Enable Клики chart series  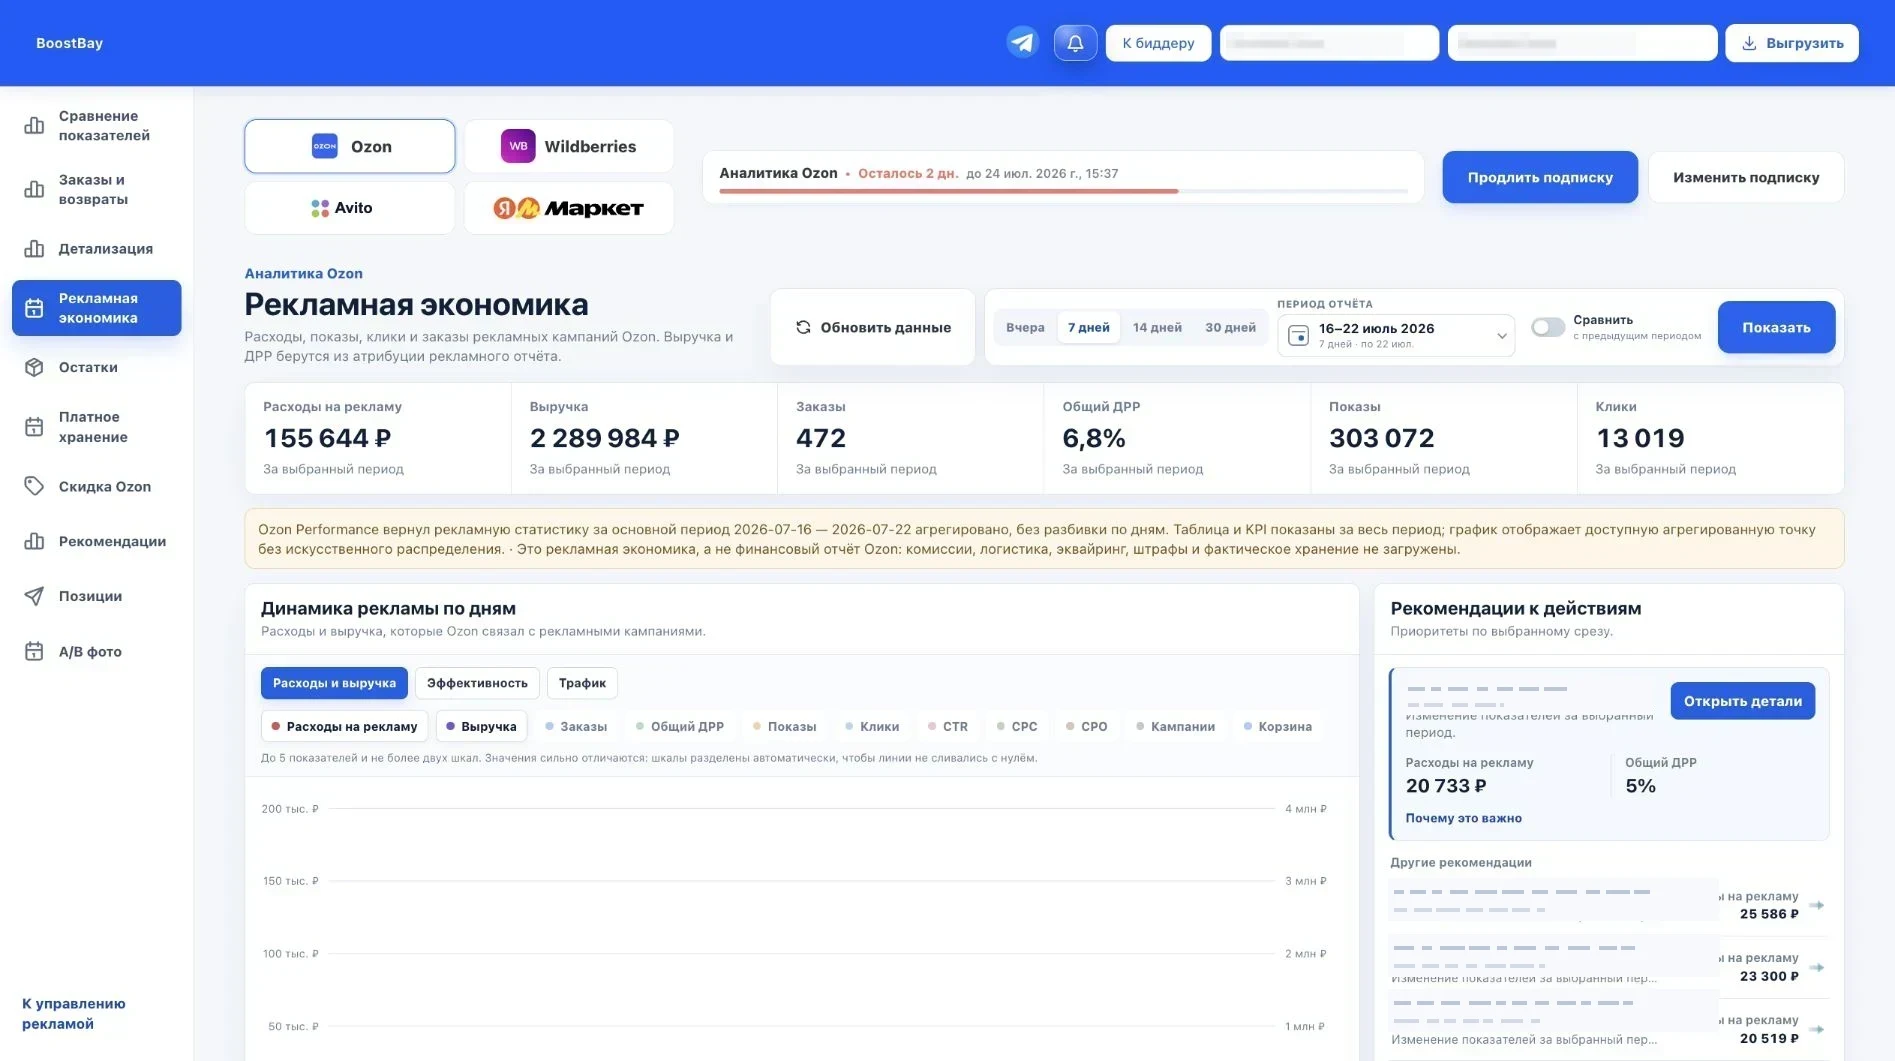pyautogui.click(x=872, y=726)
